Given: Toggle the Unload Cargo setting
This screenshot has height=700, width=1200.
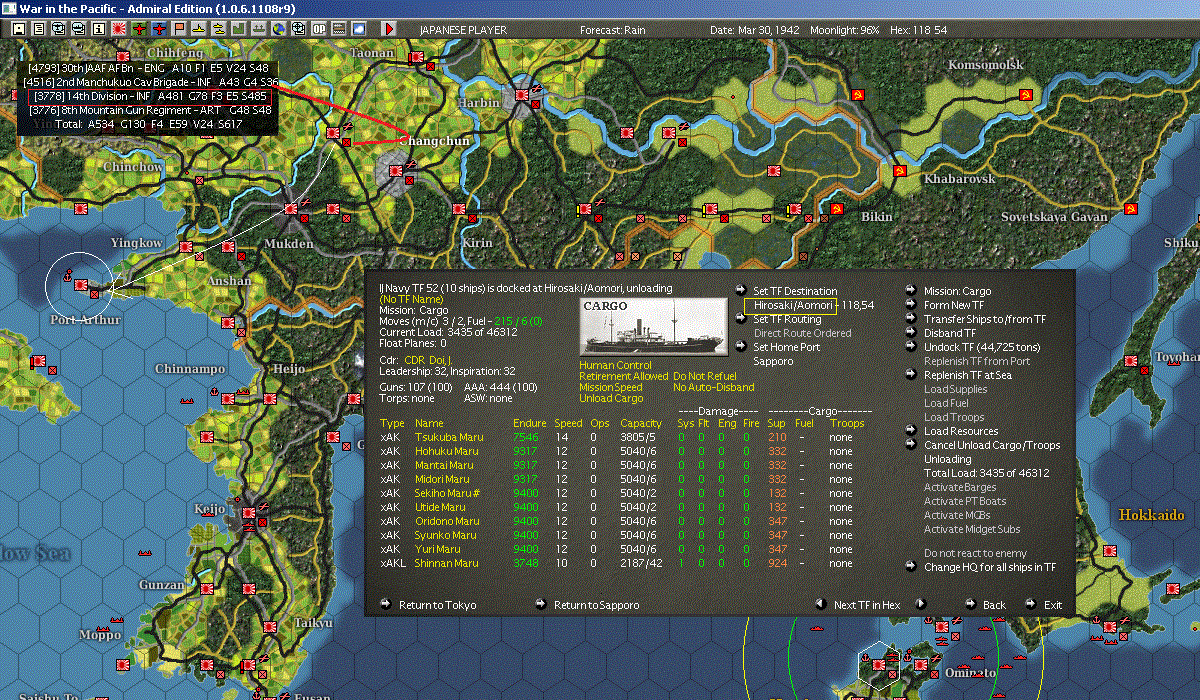Looking at the screenshot, I should tap(612, 398).
